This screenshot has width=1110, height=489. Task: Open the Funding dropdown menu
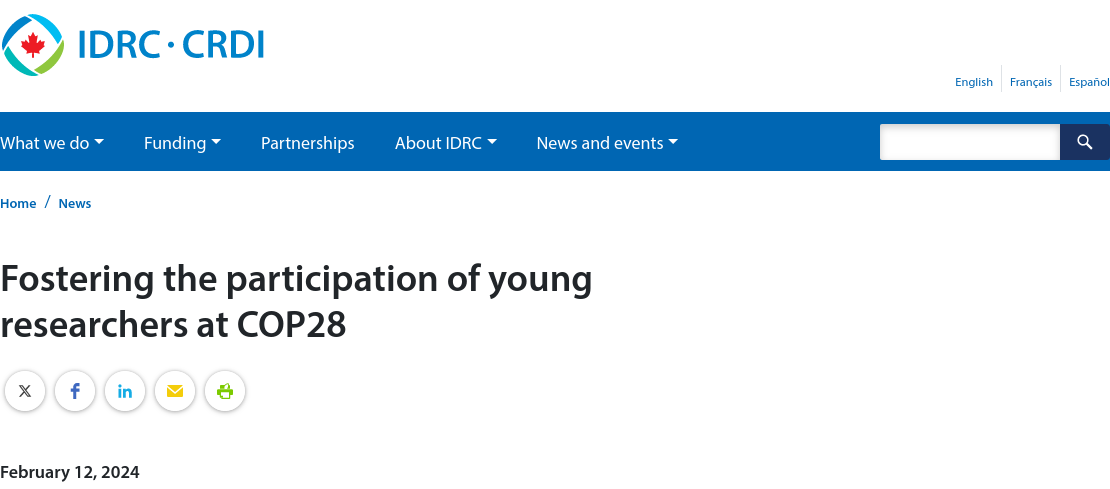point(182,143)
